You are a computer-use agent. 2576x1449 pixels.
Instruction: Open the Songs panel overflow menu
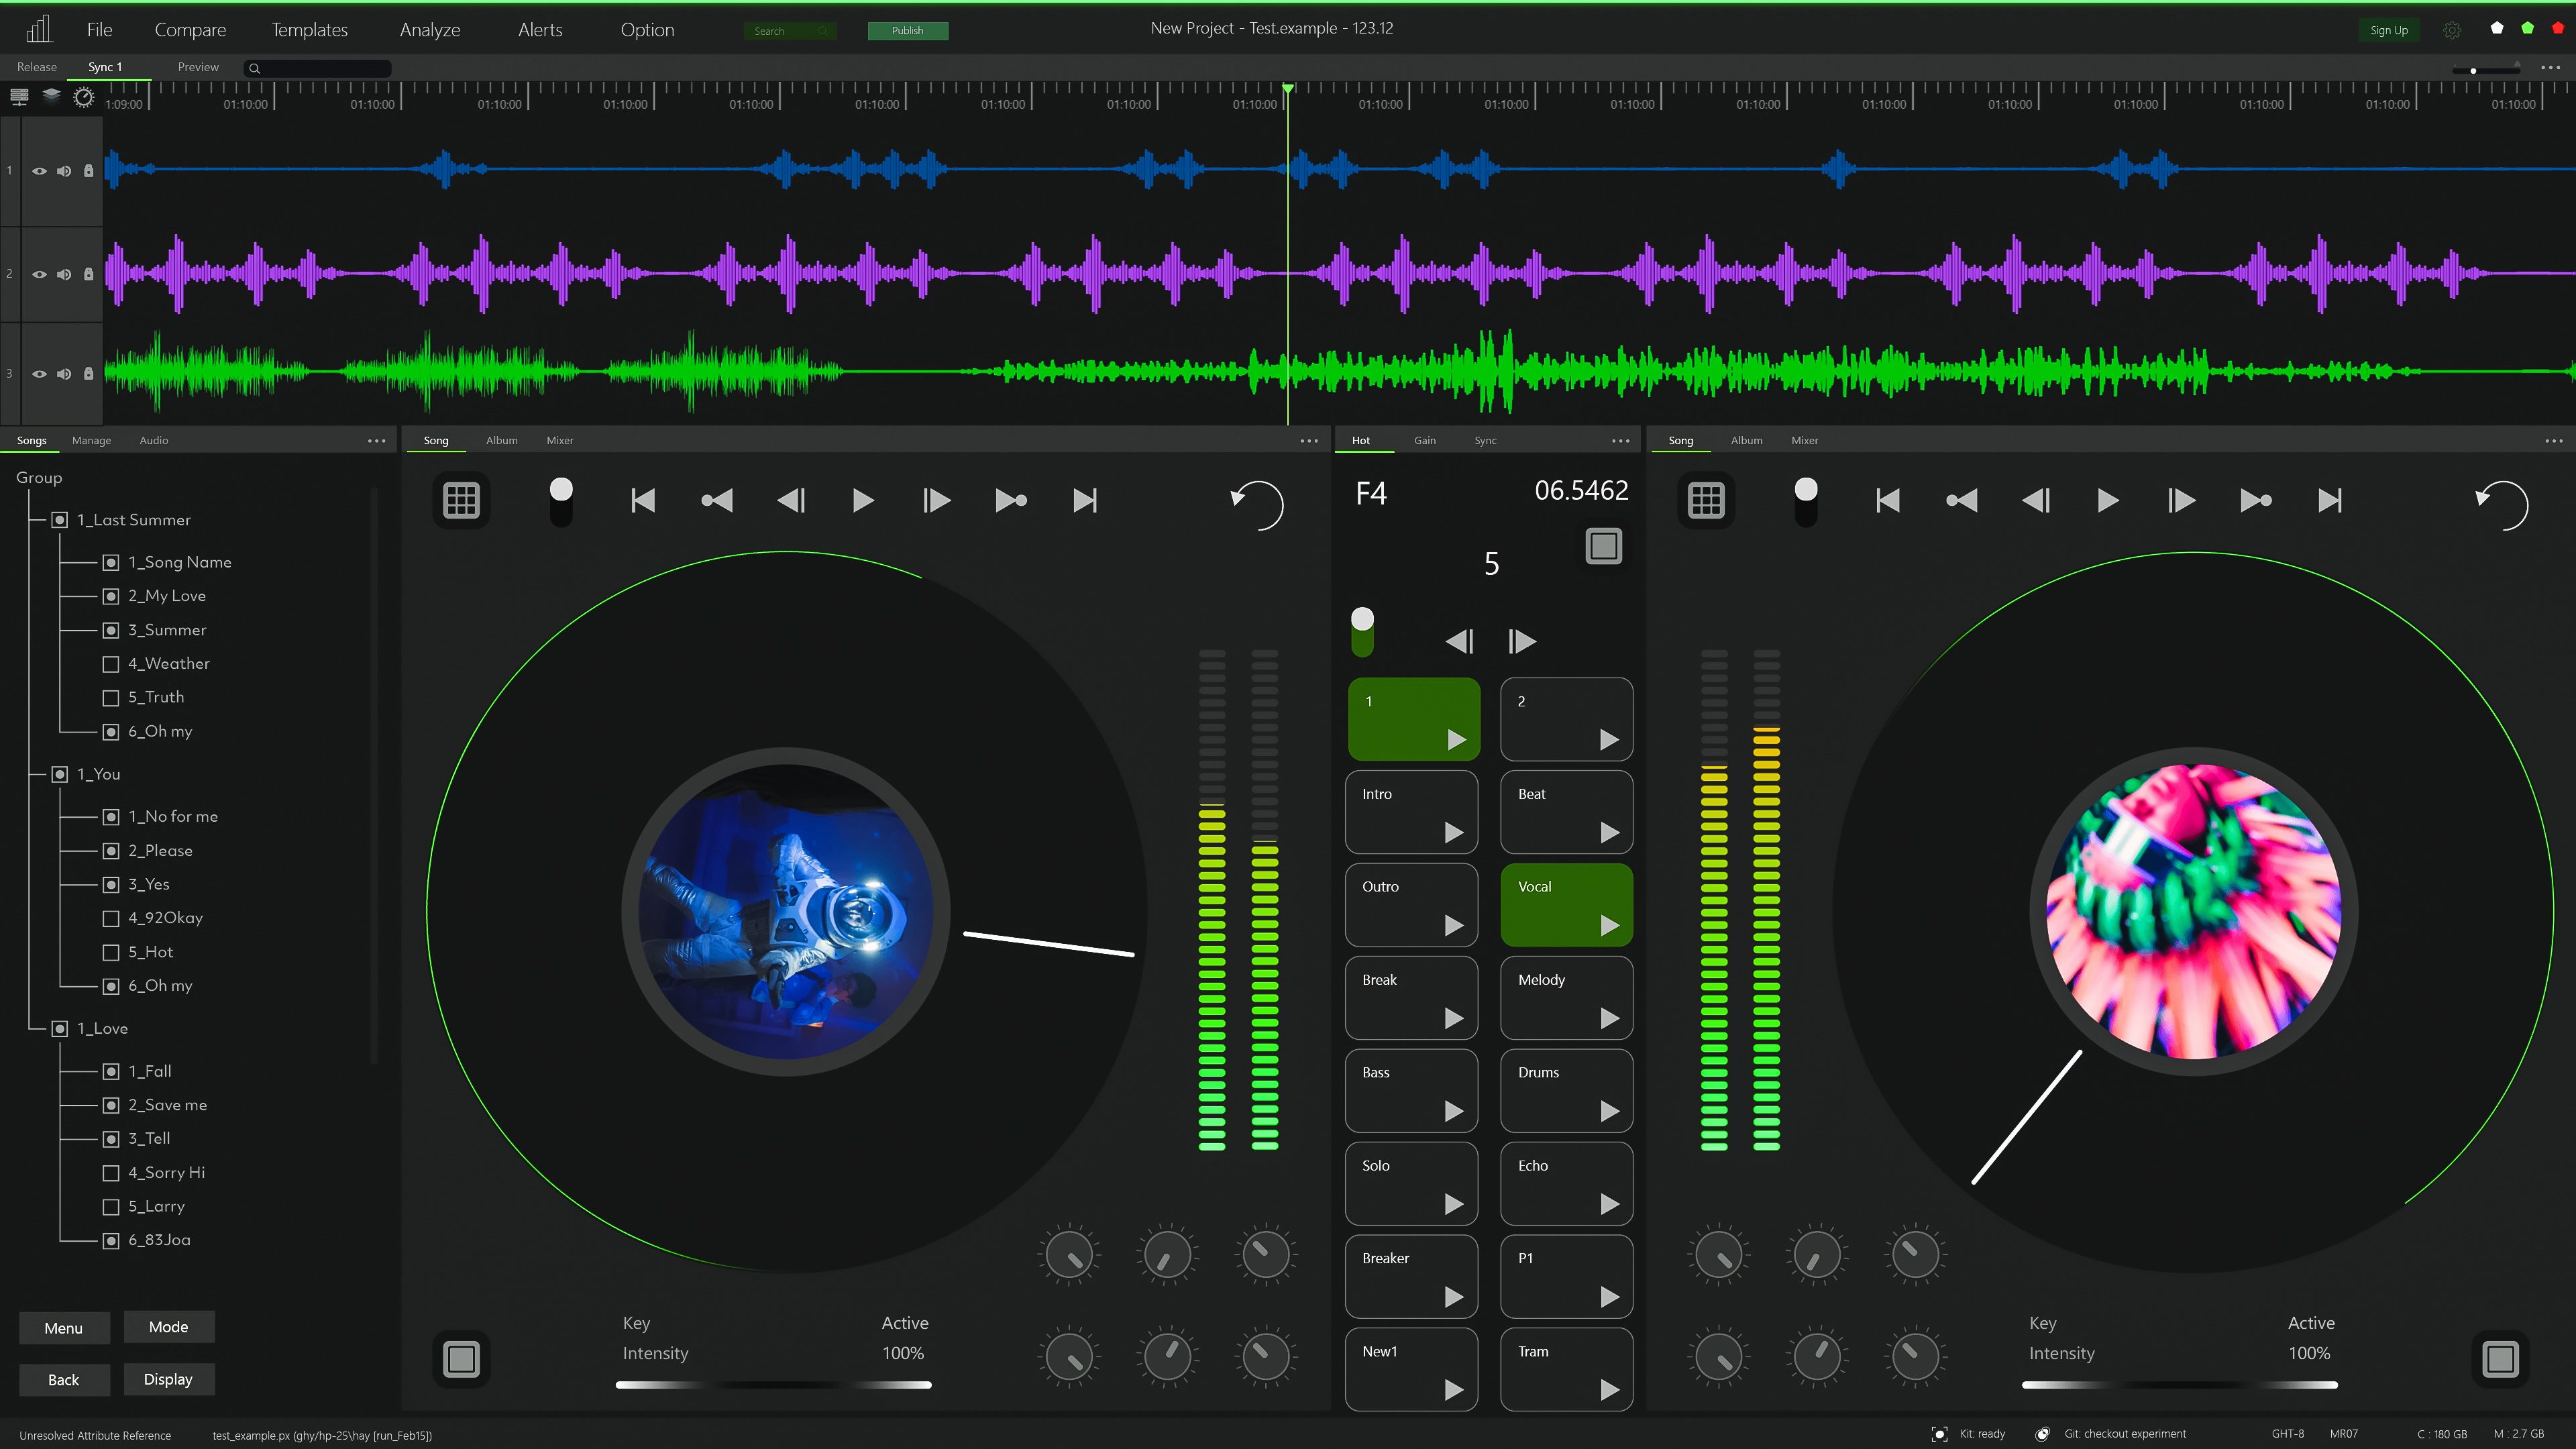click(x=377, y=440)
